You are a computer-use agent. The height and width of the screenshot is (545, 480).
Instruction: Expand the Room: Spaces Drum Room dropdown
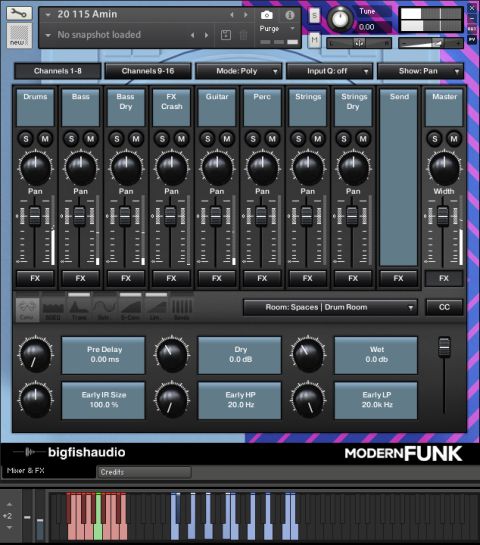(330, 307)
